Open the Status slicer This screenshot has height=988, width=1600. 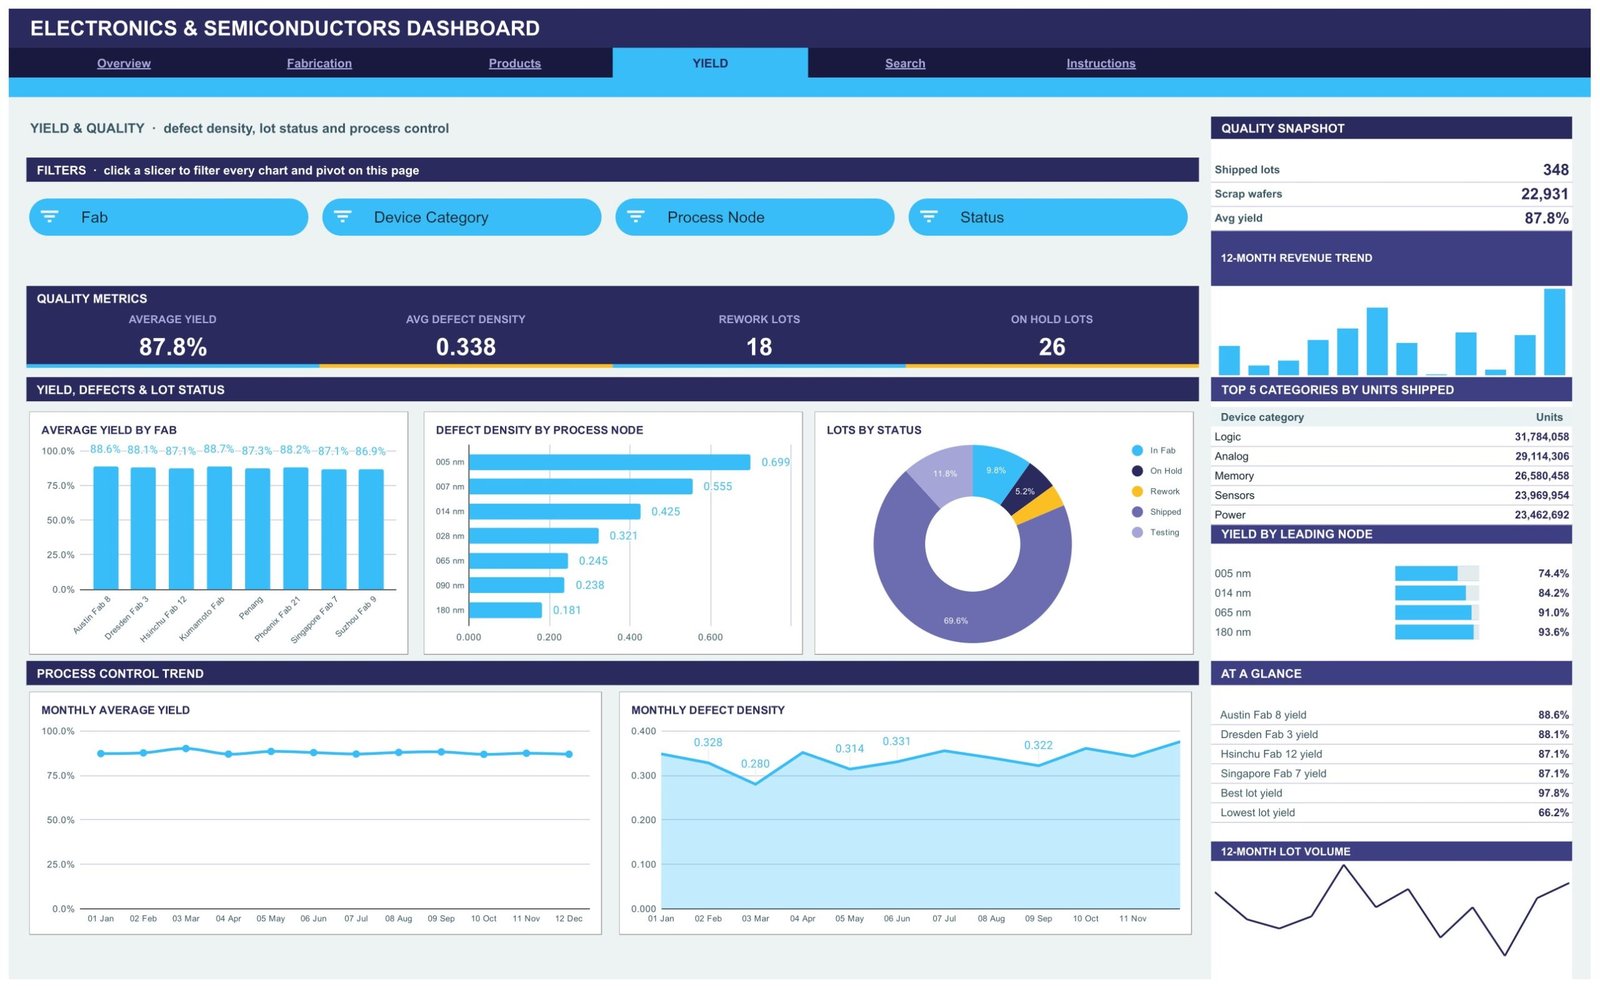pos(1047,217)
